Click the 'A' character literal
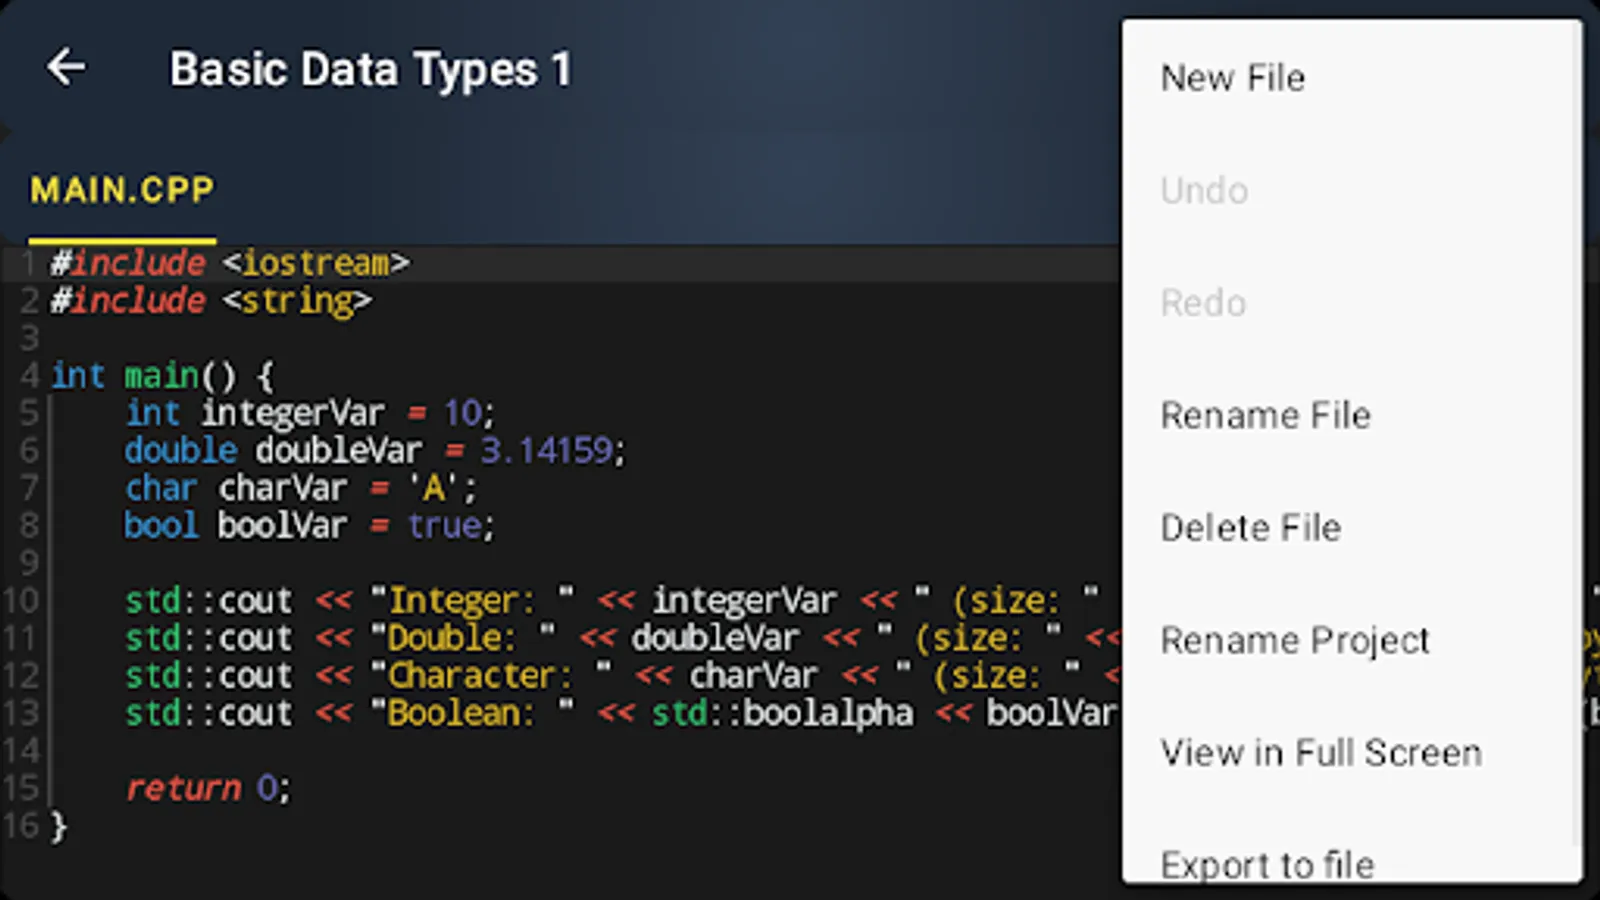The width and height of the screenshot is (1600, 900). click(x=432, y=487)
